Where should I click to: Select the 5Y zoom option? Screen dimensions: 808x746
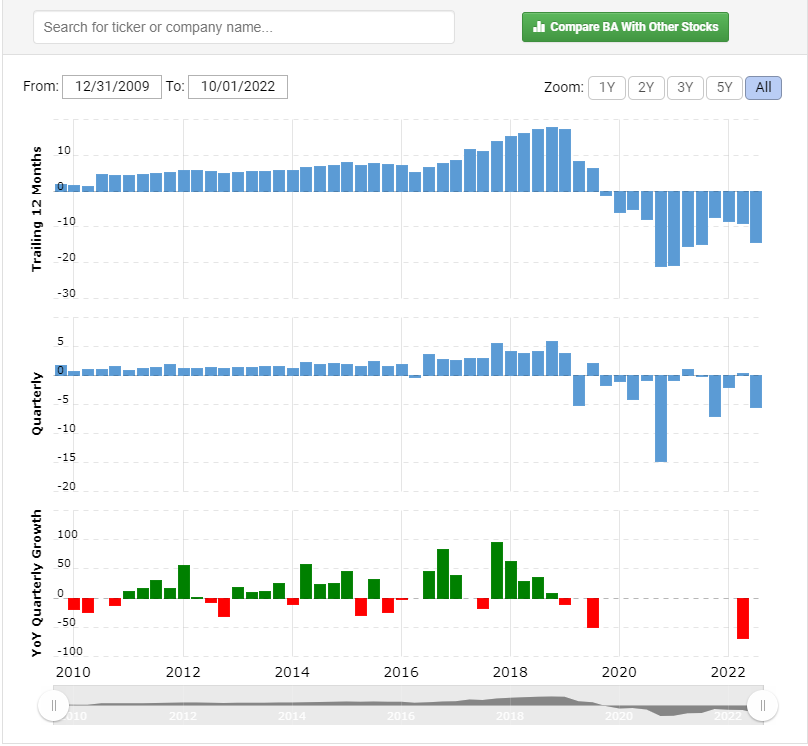click(725, 88)
